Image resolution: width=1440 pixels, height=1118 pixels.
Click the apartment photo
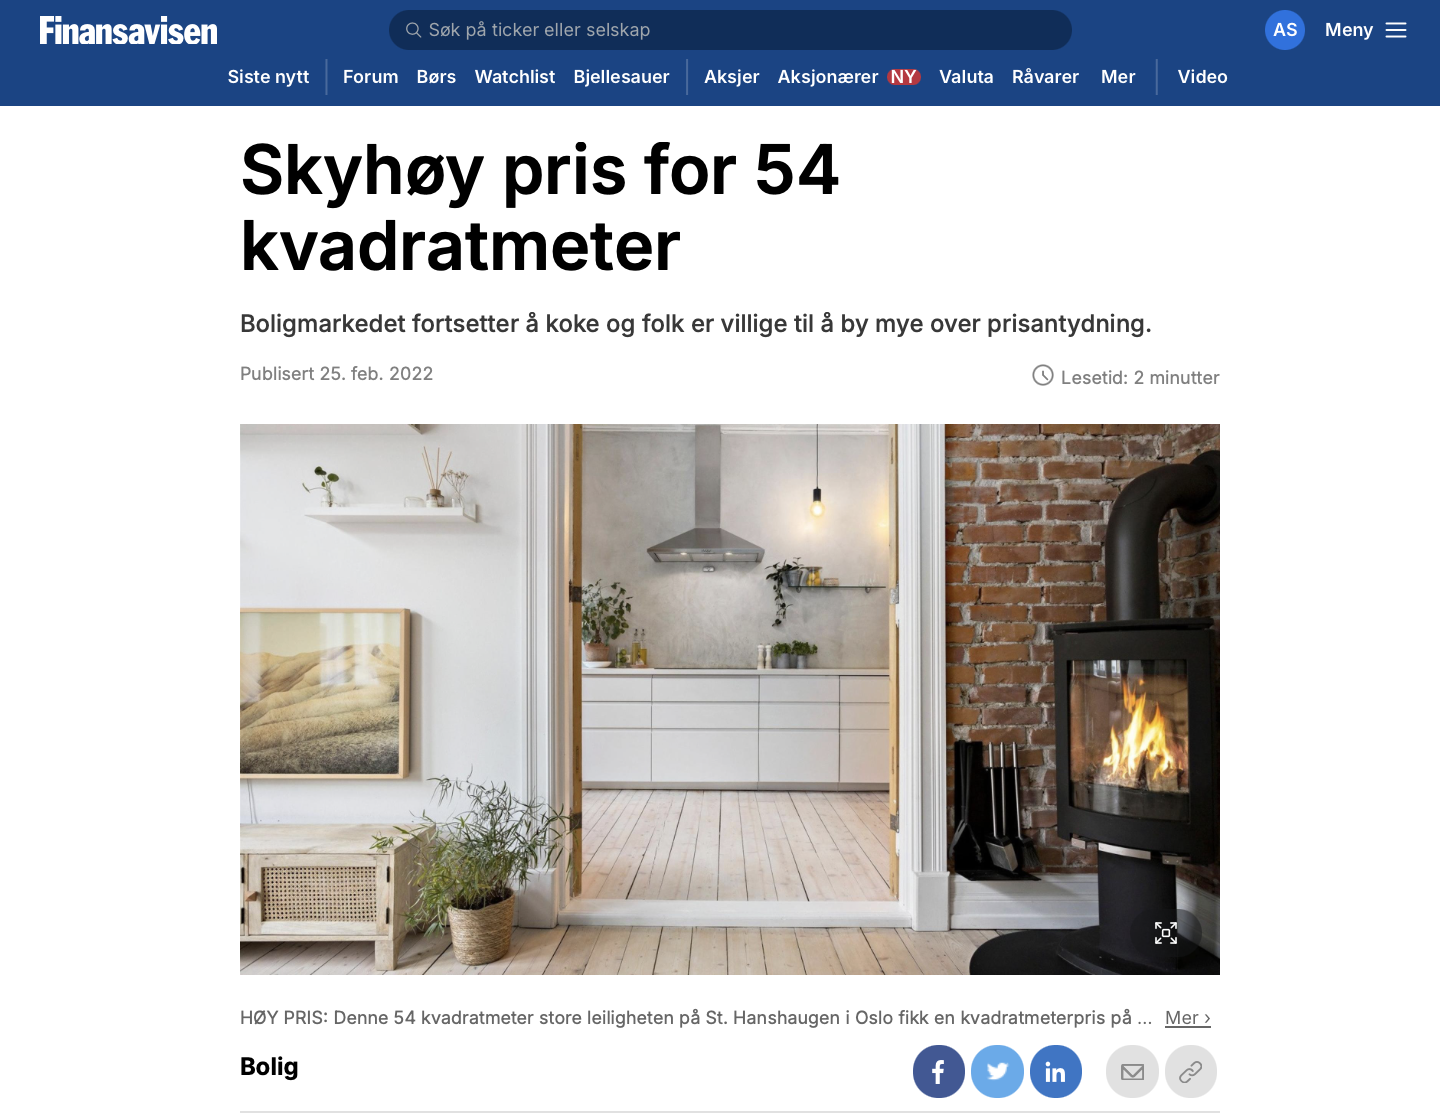pyautogui.click(x=730, y=699)
